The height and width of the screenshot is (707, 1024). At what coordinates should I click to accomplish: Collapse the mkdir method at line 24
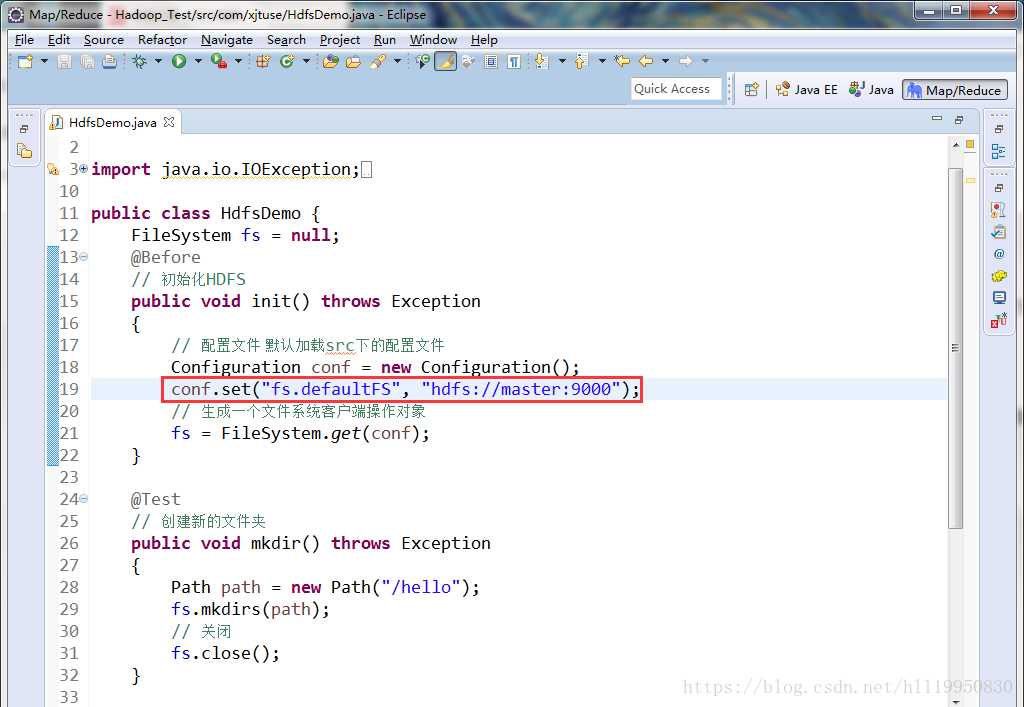(84, 499)
